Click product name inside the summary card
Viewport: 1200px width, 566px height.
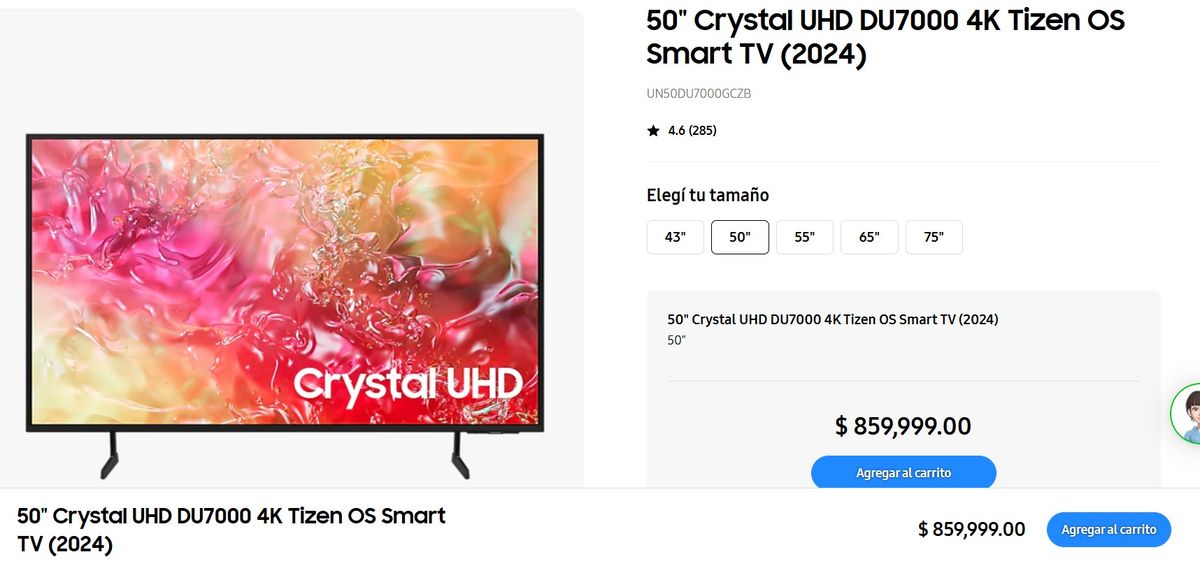click(x=833, y=319)
